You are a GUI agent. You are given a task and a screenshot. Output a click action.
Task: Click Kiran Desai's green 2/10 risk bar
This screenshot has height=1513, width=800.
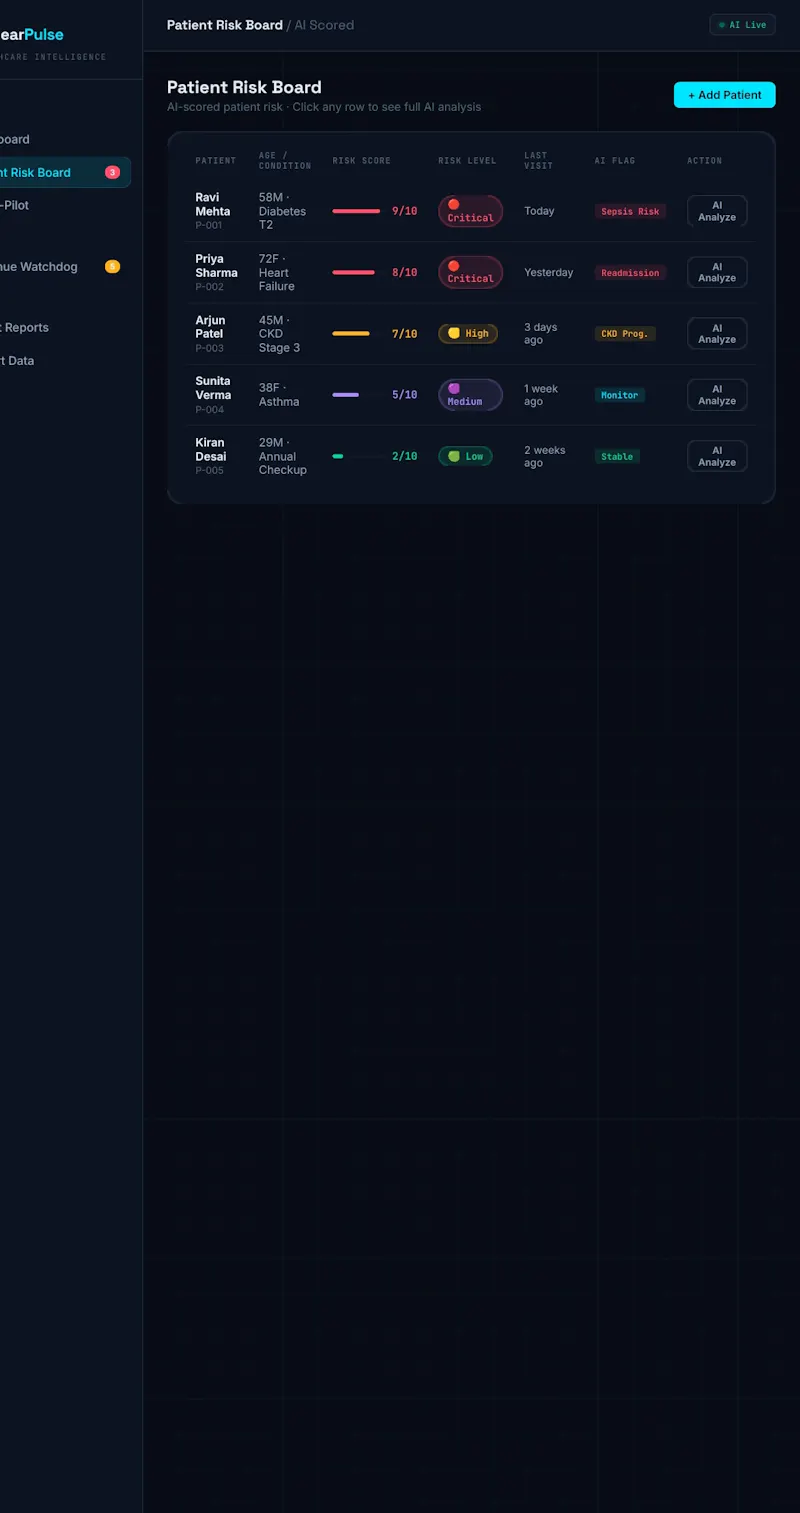pos(338,456)
